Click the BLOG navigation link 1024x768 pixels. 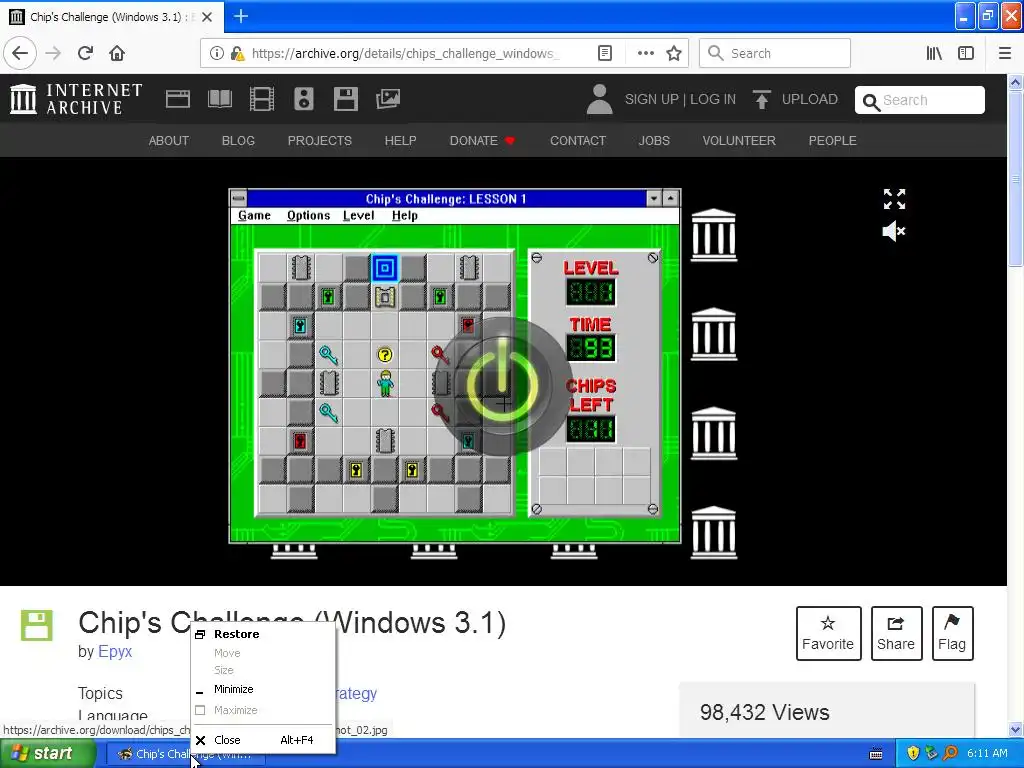pyautogui.click(x=238, y=140)
